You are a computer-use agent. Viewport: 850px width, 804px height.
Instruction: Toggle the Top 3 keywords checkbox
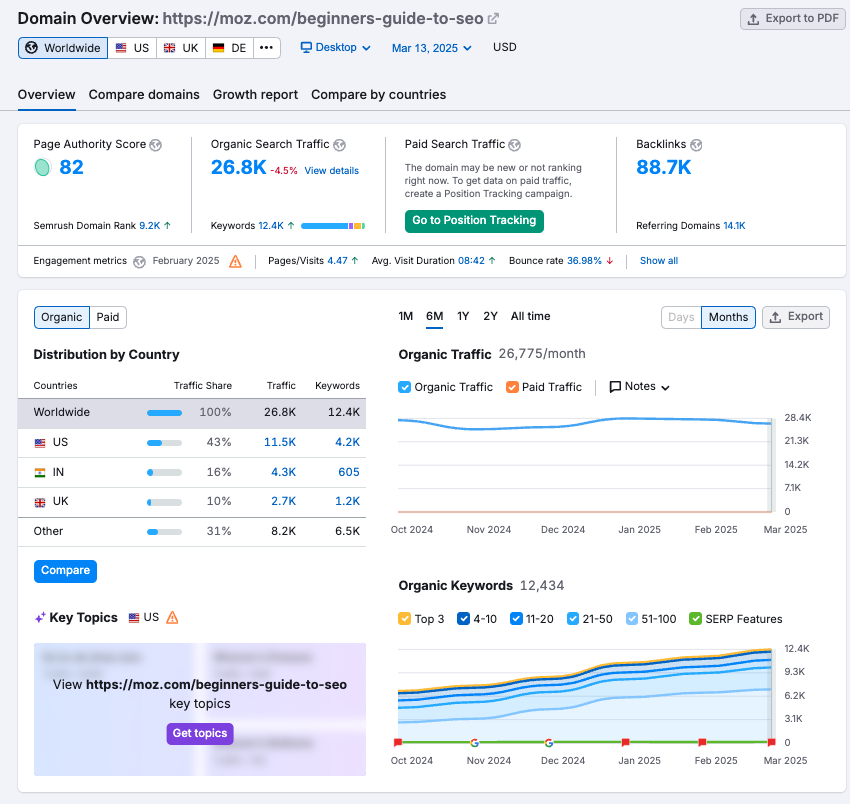point(404,619)
